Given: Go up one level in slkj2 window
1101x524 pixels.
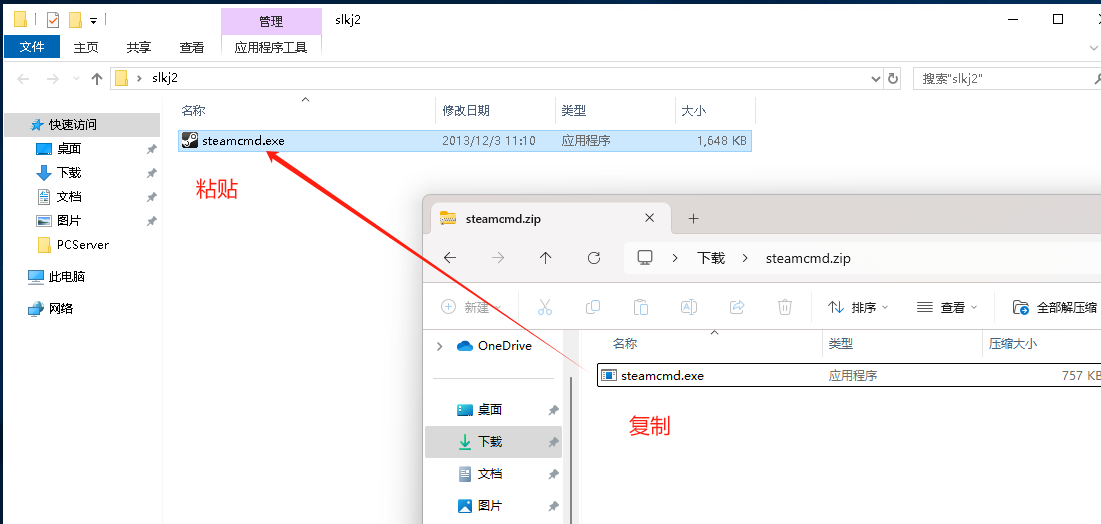Looking at the screenshot, I should point(98,79).
